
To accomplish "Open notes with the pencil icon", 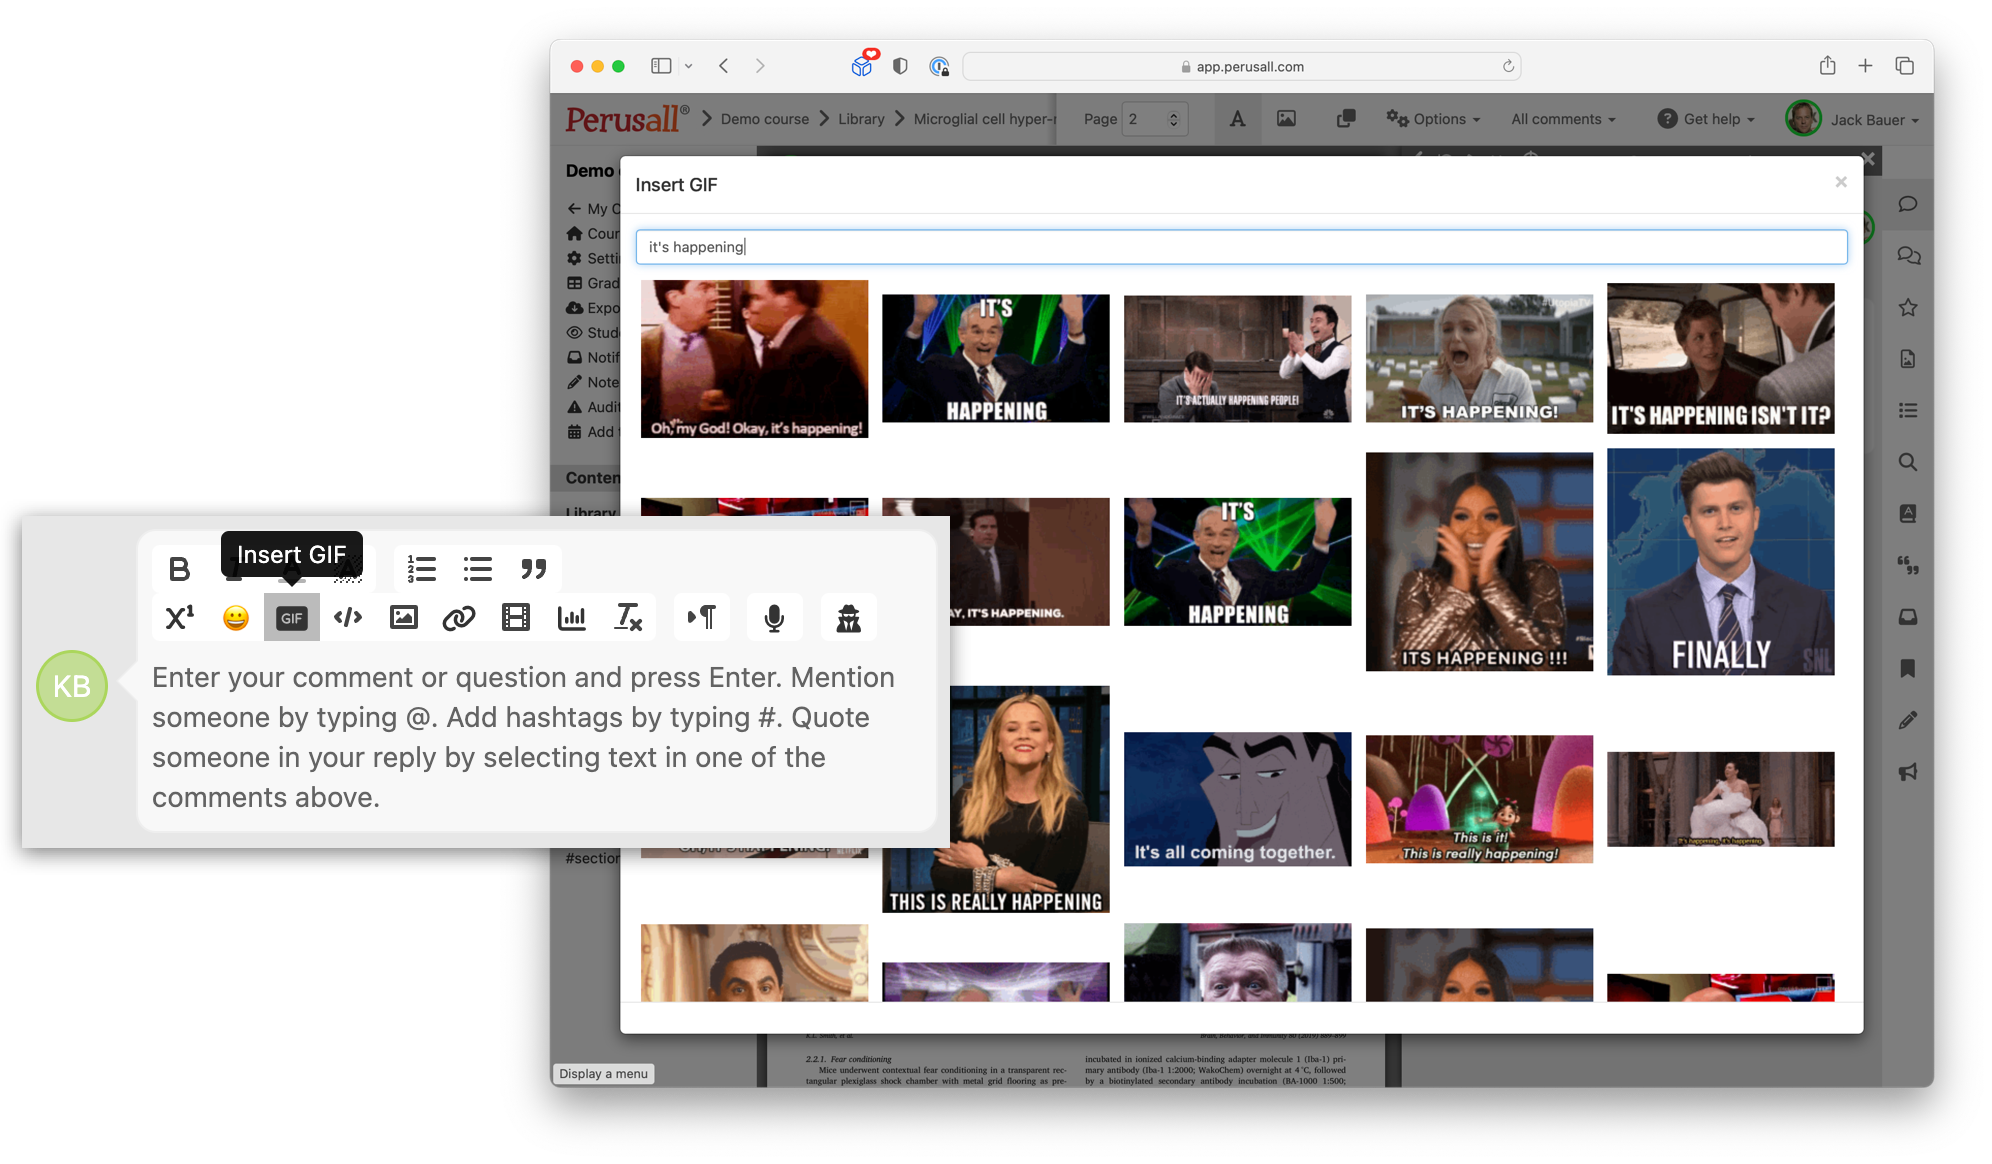I will (1908, 720).
